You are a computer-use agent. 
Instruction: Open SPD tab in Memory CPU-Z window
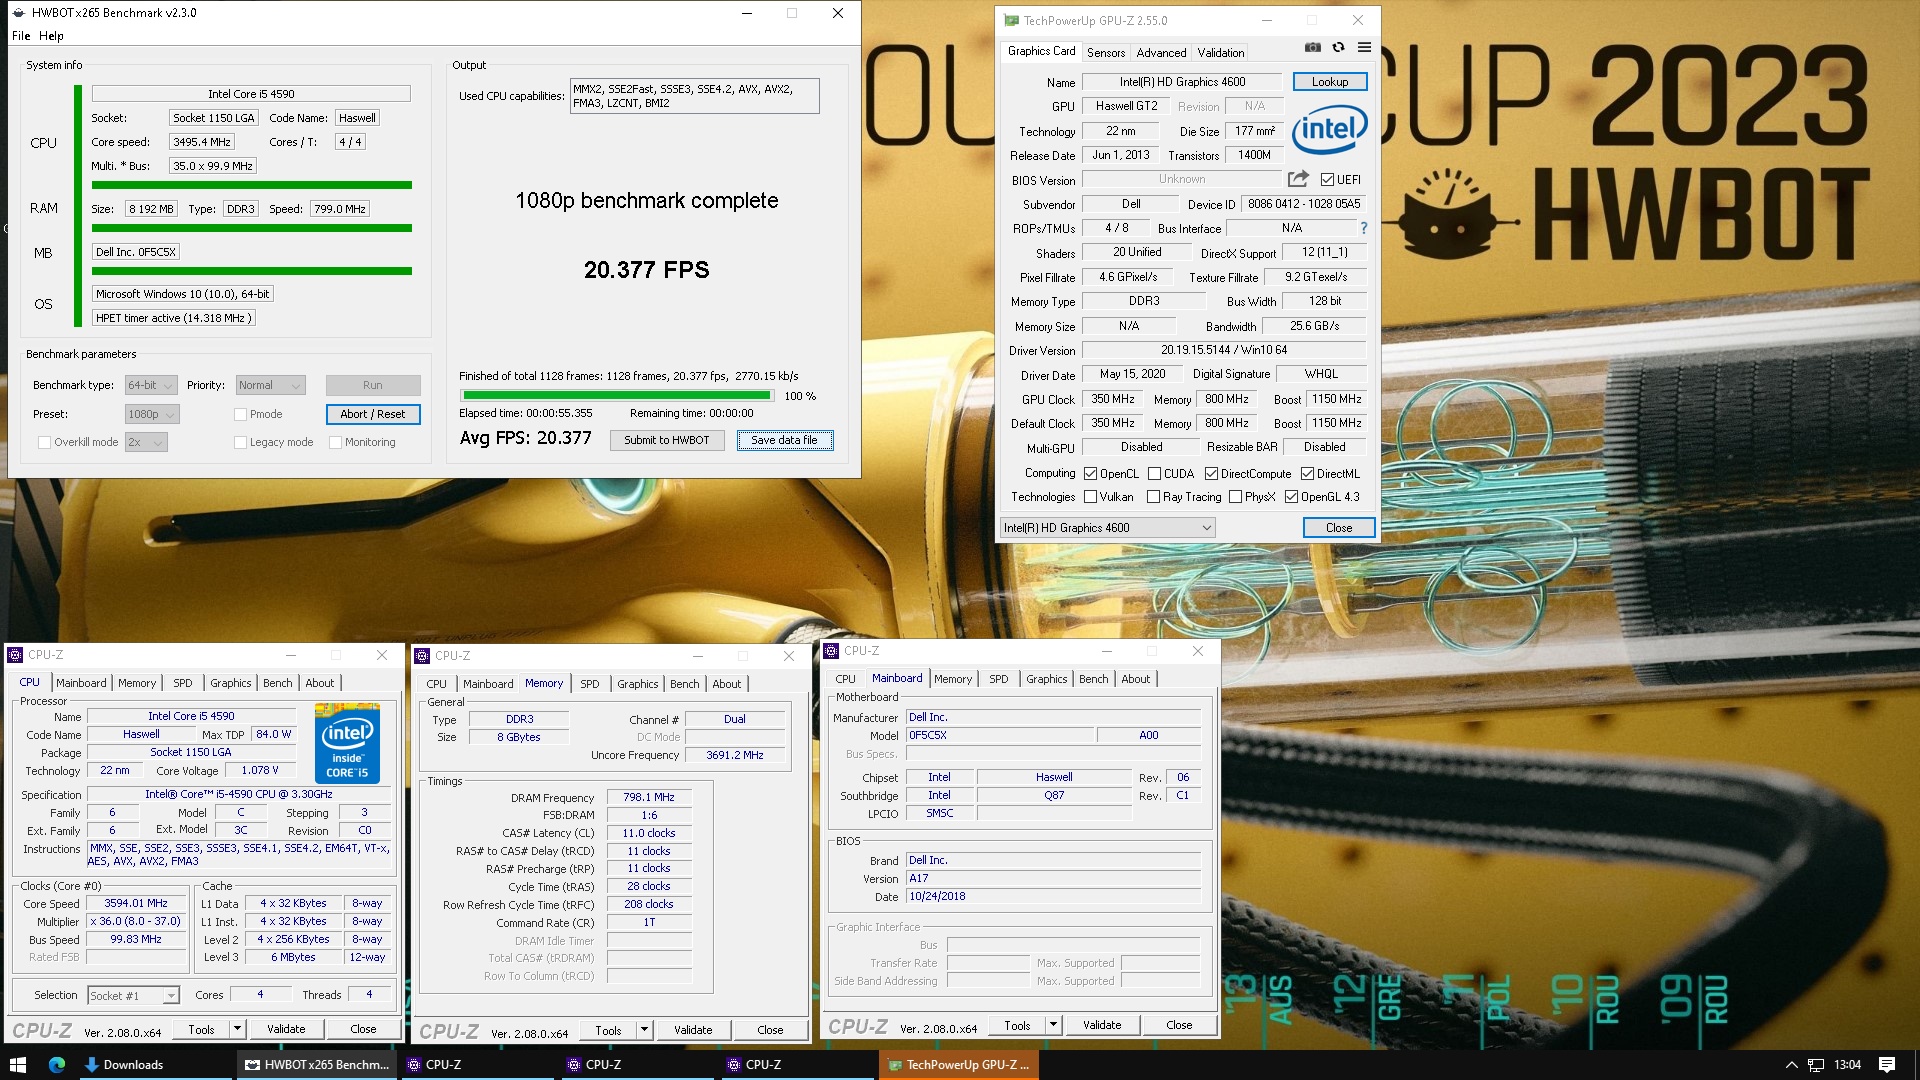[590, 684]
